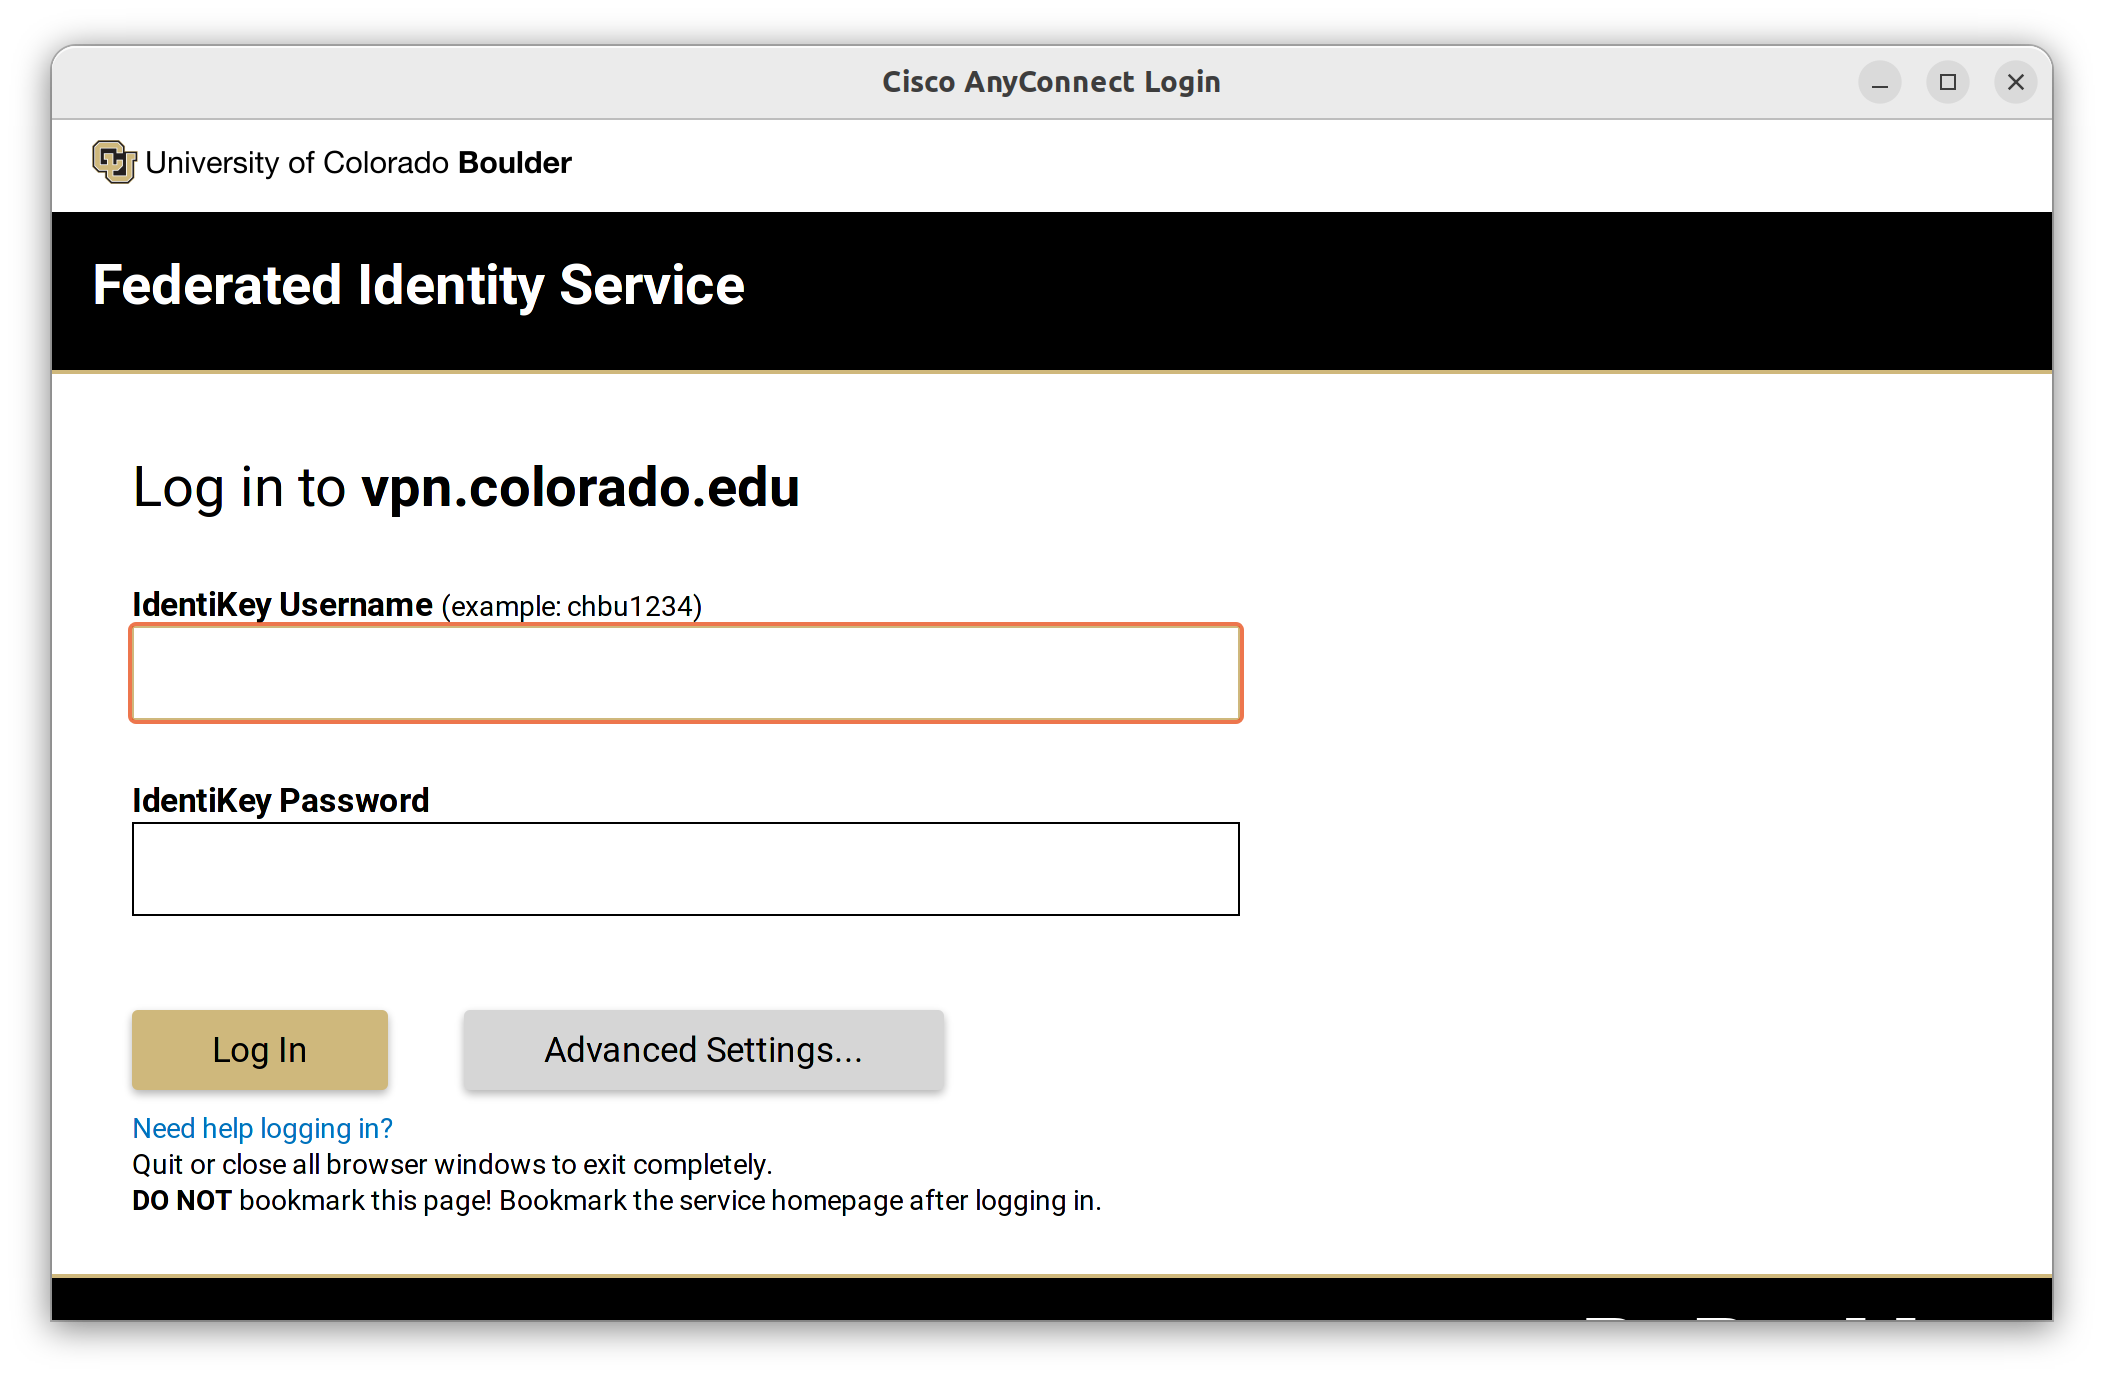Click the minimize window icon
The height and width of the screenshot is (1378, 2104).
point(1879,81)
